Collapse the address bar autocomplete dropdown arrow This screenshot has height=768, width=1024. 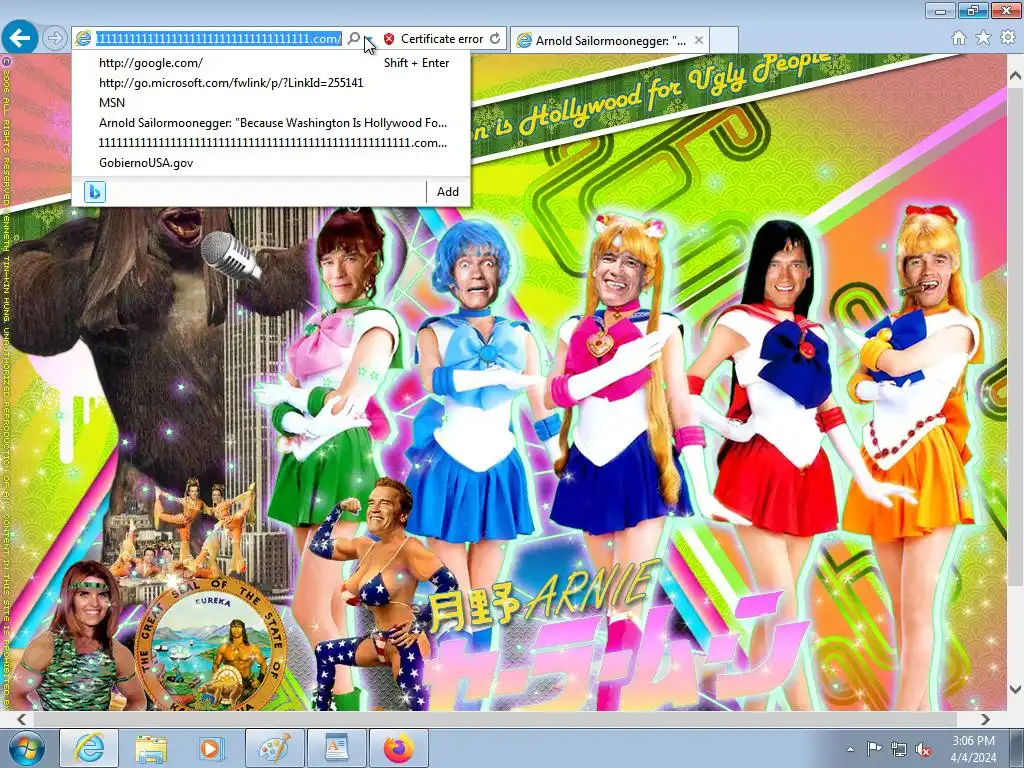[x=369, y=39]
